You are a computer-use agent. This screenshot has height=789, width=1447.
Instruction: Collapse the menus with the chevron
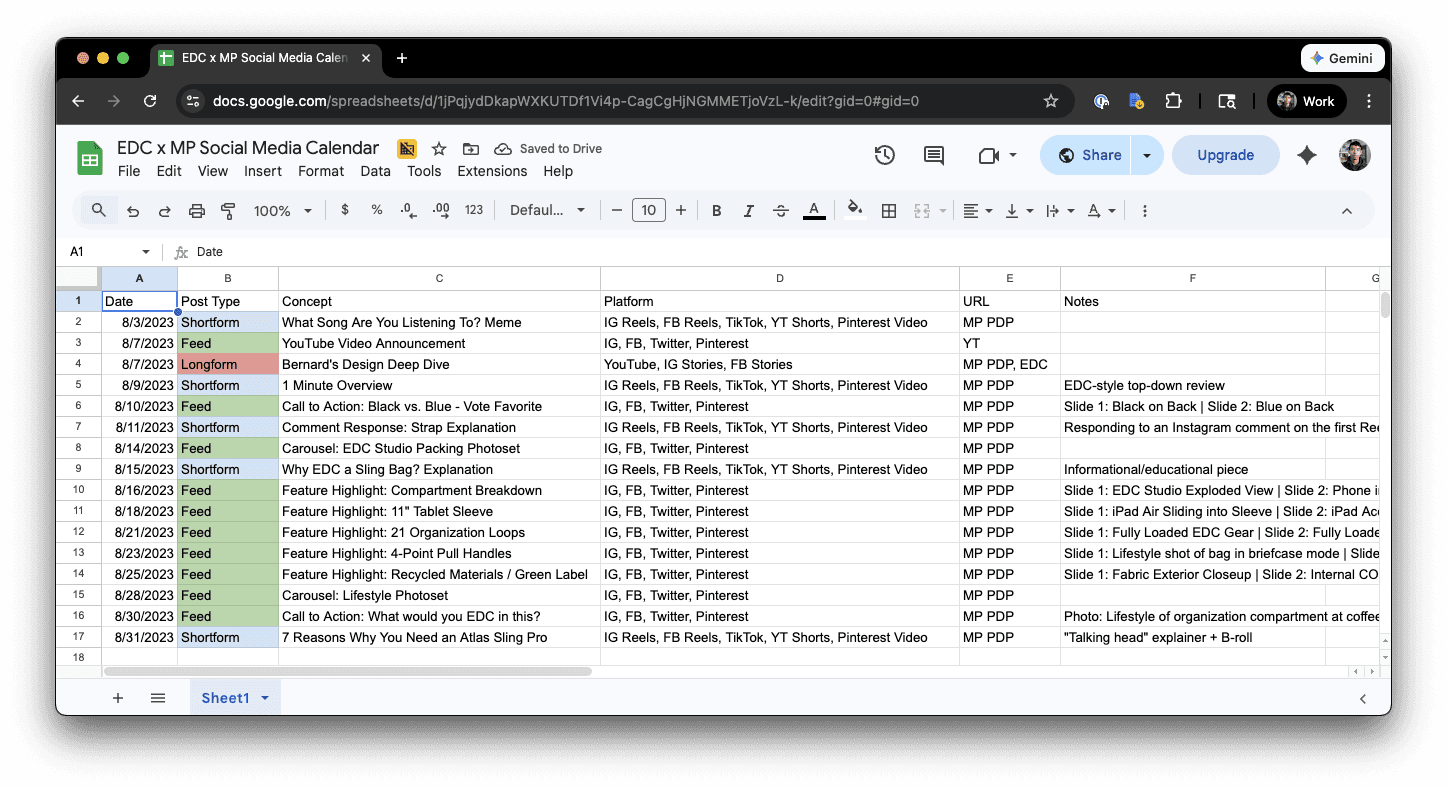1346,211
